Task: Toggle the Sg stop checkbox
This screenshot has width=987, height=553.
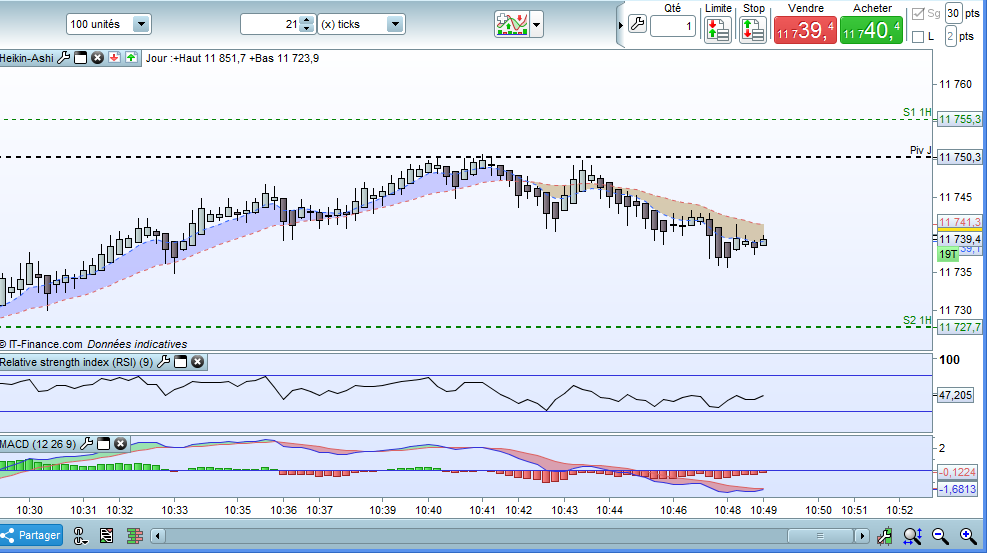Action: tap(918, 13)
